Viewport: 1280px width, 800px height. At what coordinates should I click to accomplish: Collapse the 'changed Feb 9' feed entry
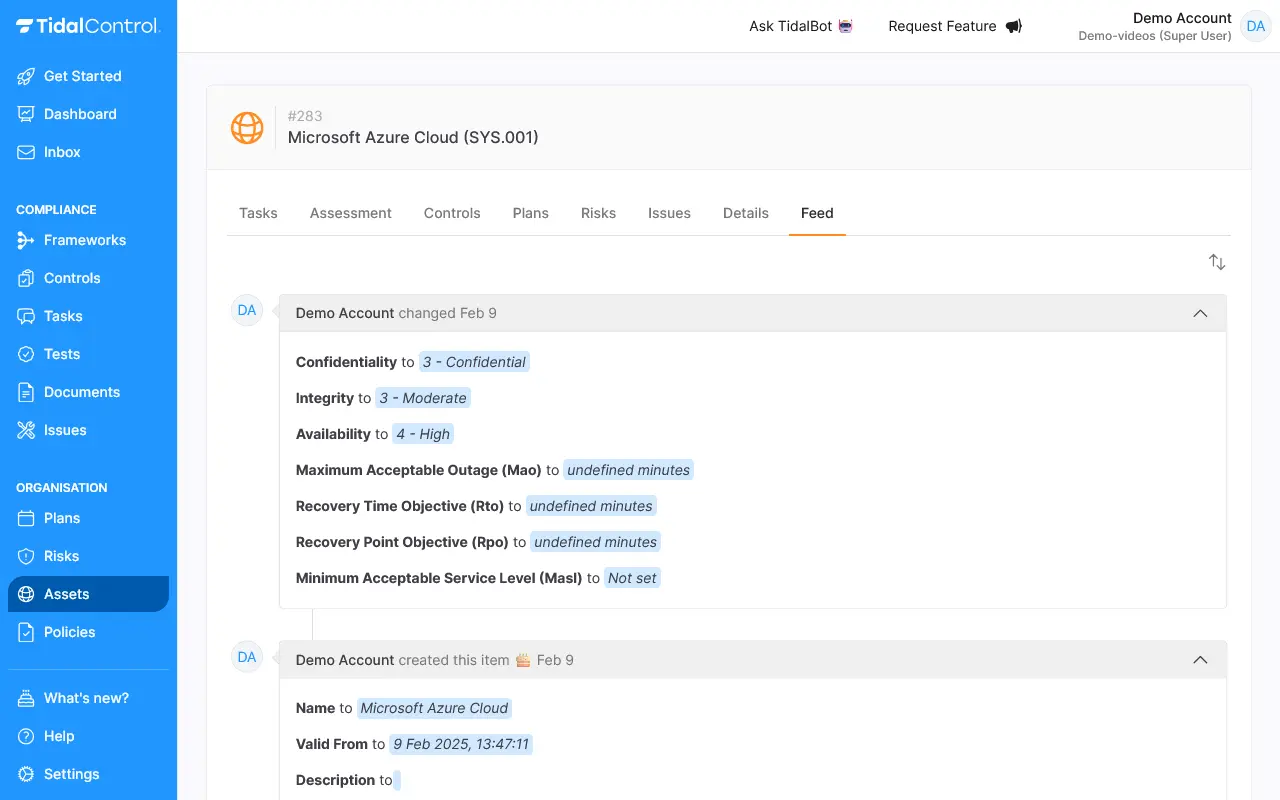tap(1200, 313)
